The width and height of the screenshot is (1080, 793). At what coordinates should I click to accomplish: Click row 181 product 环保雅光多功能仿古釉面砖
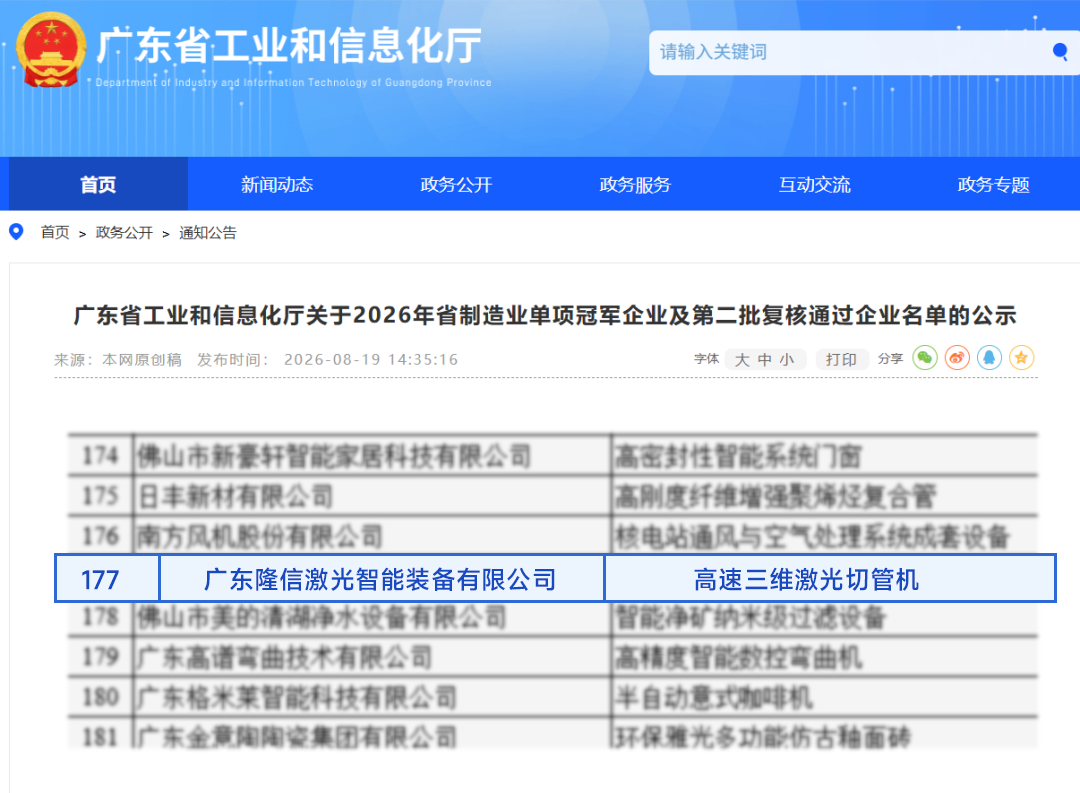(x=762, y=737)
